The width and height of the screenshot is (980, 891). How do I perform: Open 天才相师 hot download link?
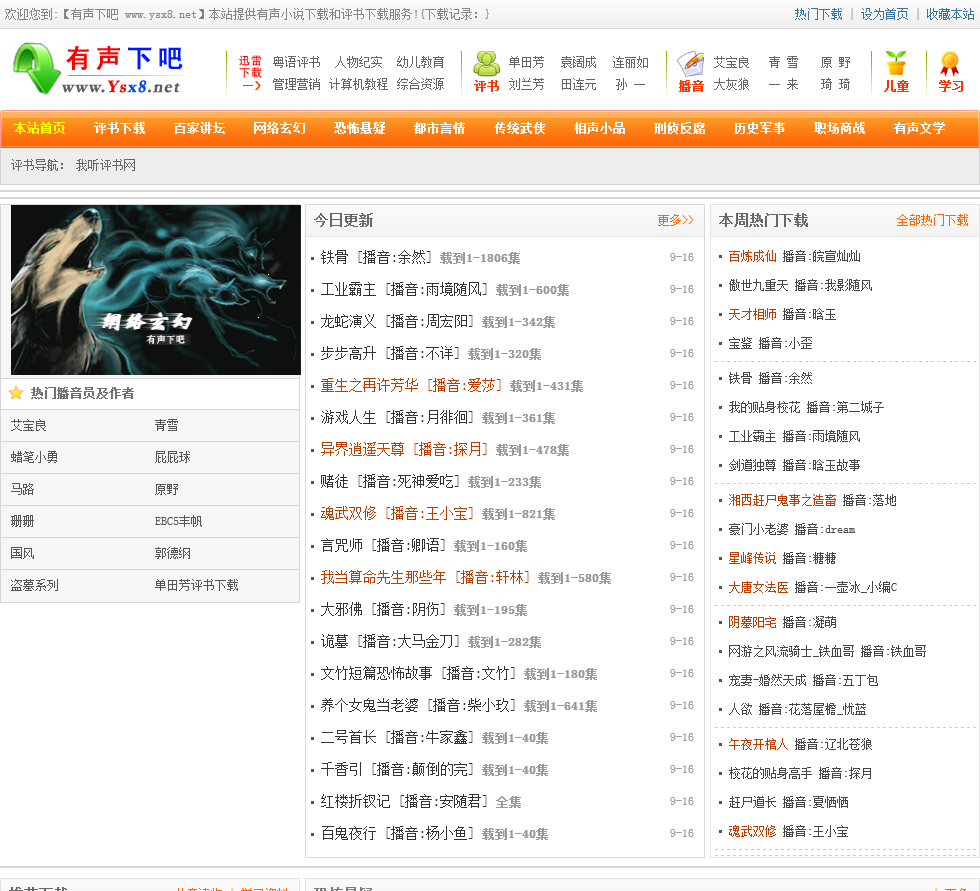pos(752,314)
